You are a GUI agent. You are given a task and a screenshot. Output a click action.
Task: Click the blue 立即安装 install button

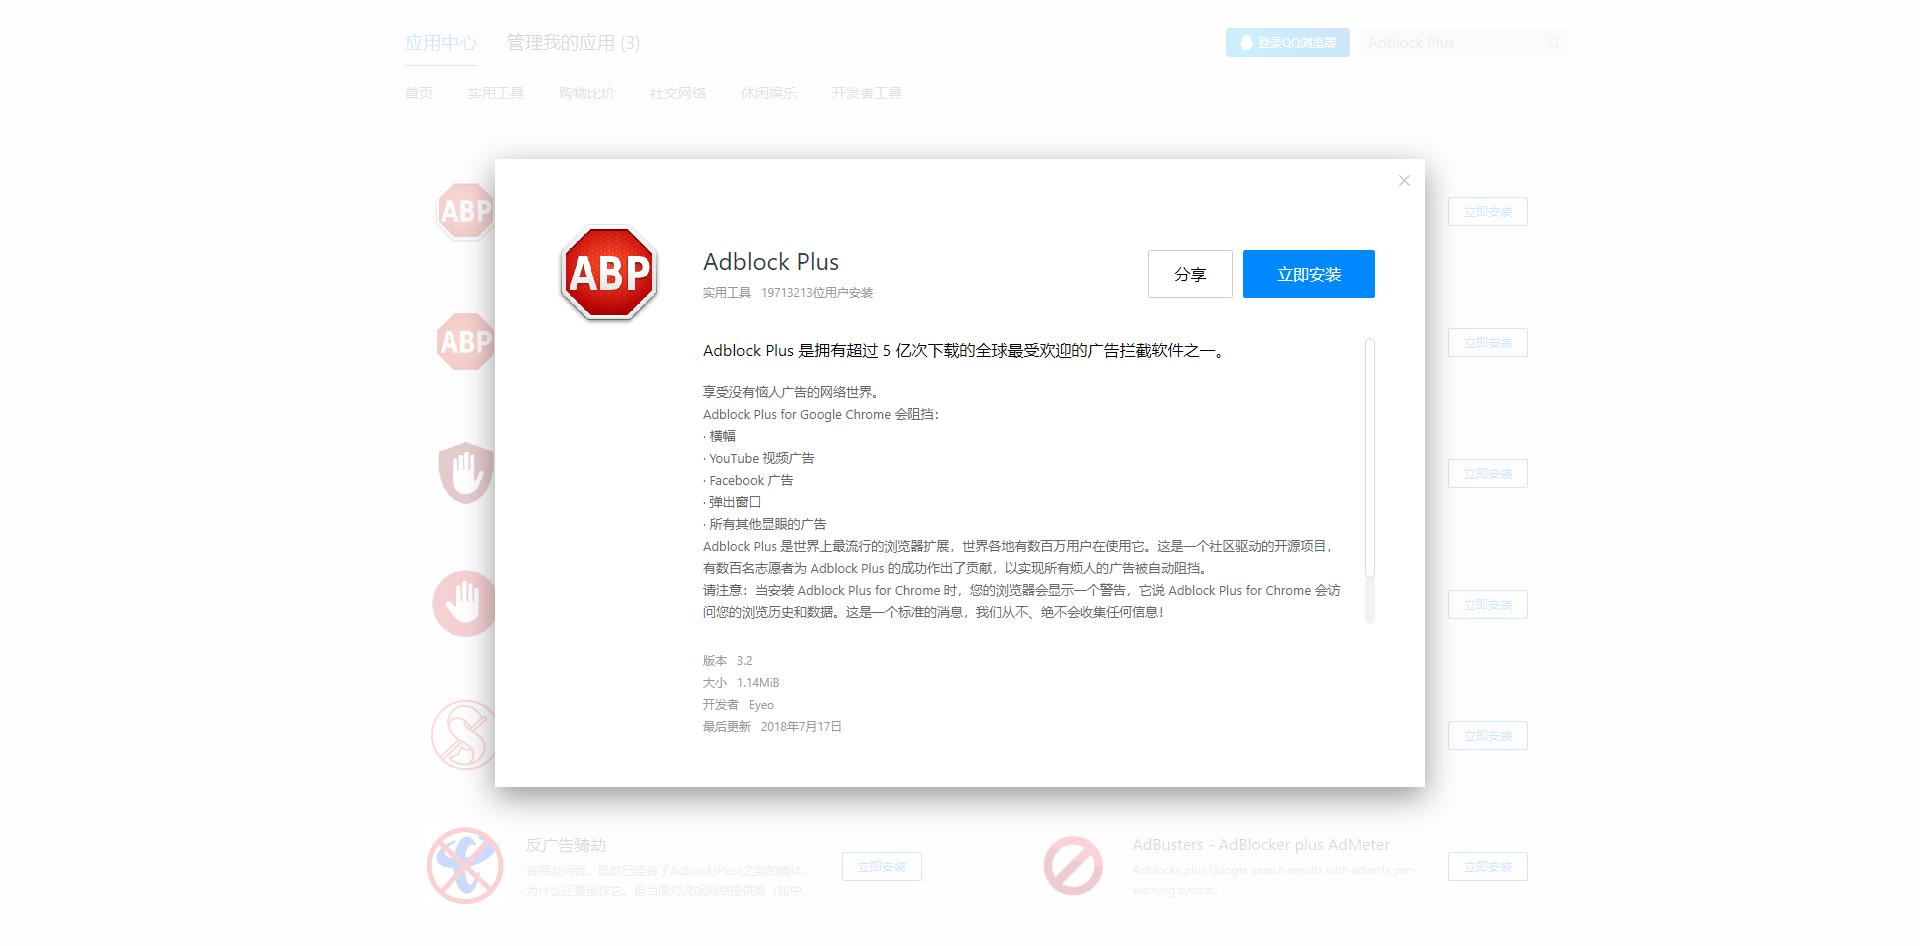click(1308, 273)
